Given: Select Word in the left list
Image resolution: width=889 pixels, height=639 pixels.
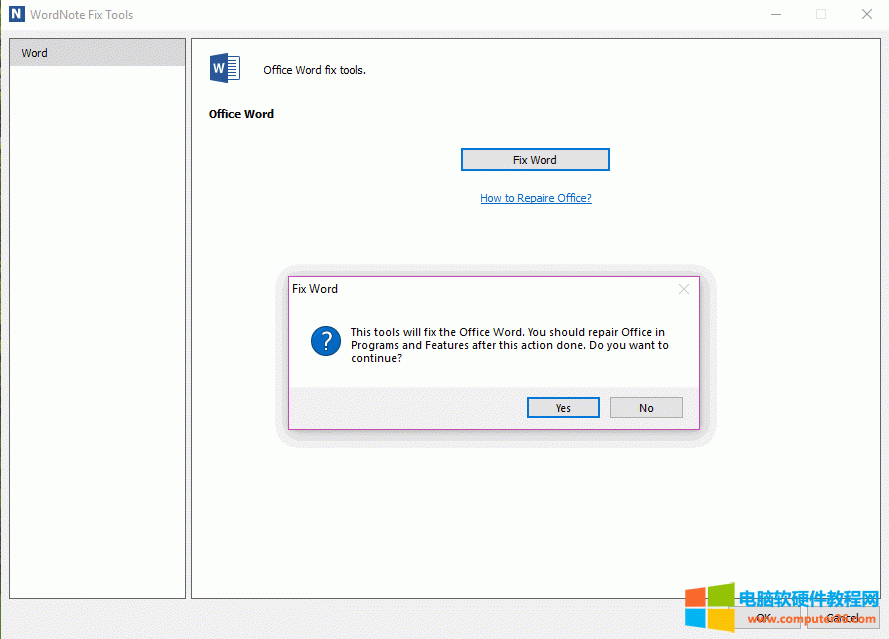Looking at the screenshot, I should point(97,53).
